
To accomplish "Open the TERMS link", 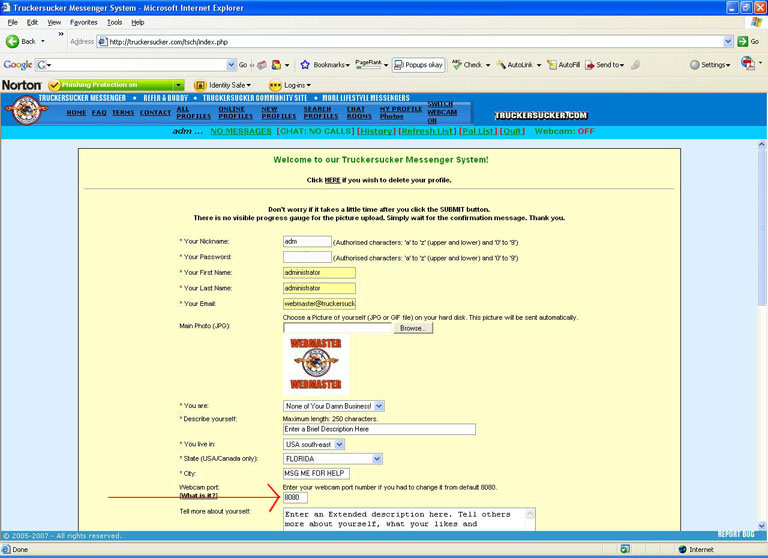I will tap(123, 113).
